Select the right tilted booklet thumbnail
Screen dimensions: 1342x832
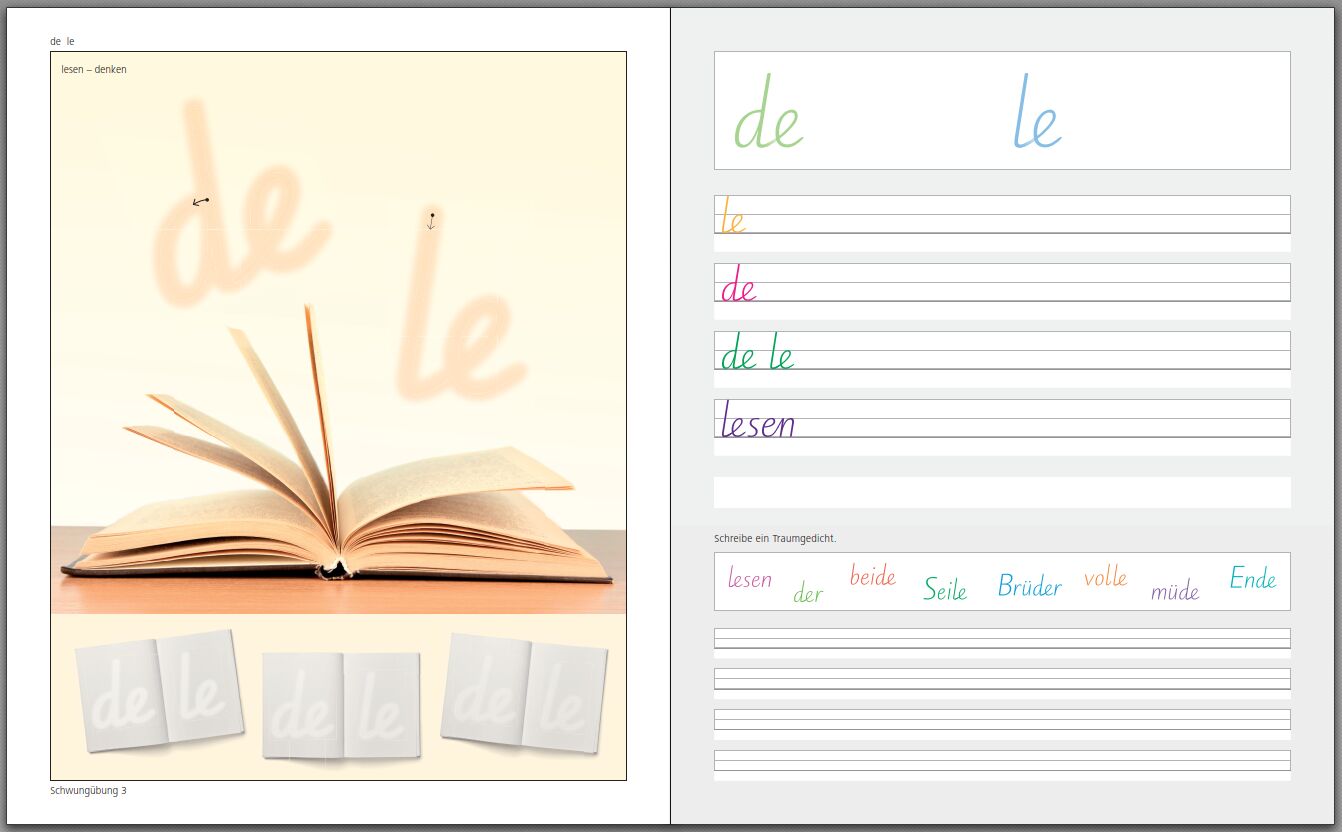tap(523, 694)
